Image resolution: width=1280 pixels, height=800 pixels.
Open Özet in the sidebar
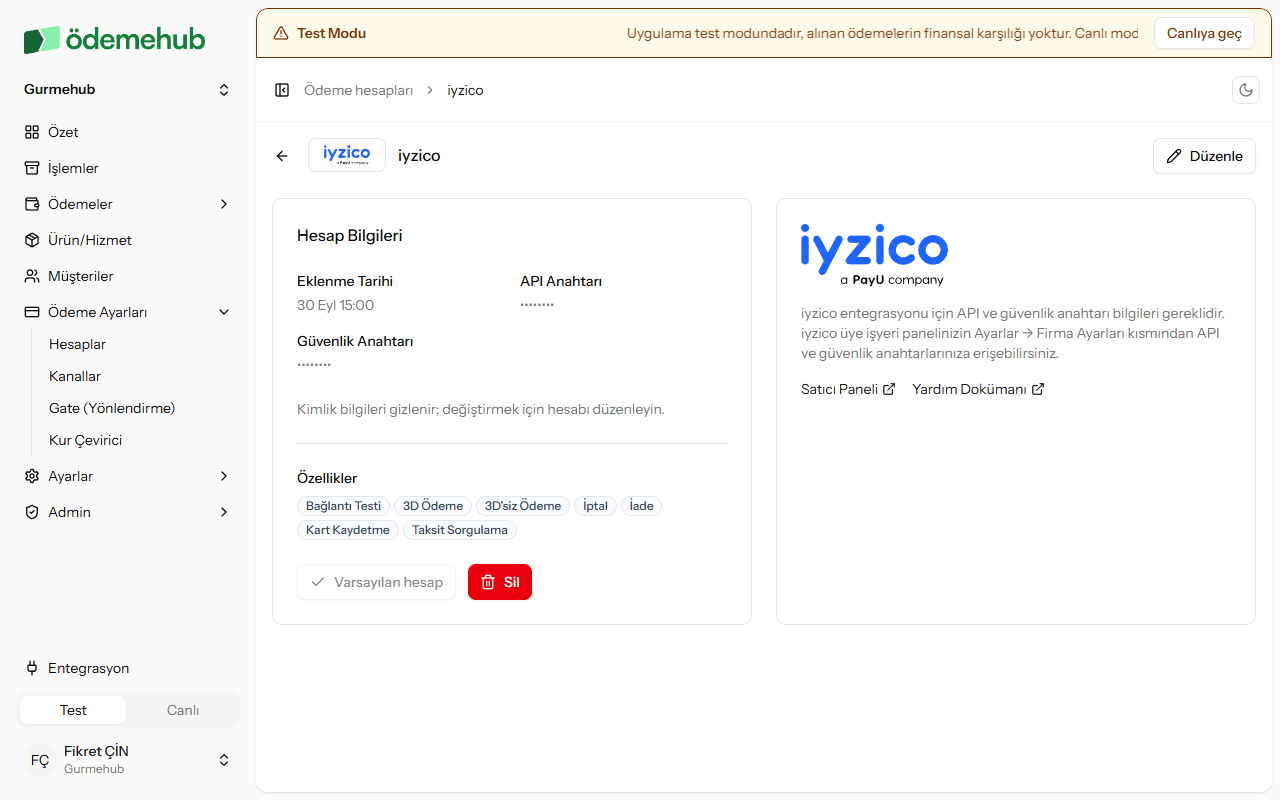[128, 132]
